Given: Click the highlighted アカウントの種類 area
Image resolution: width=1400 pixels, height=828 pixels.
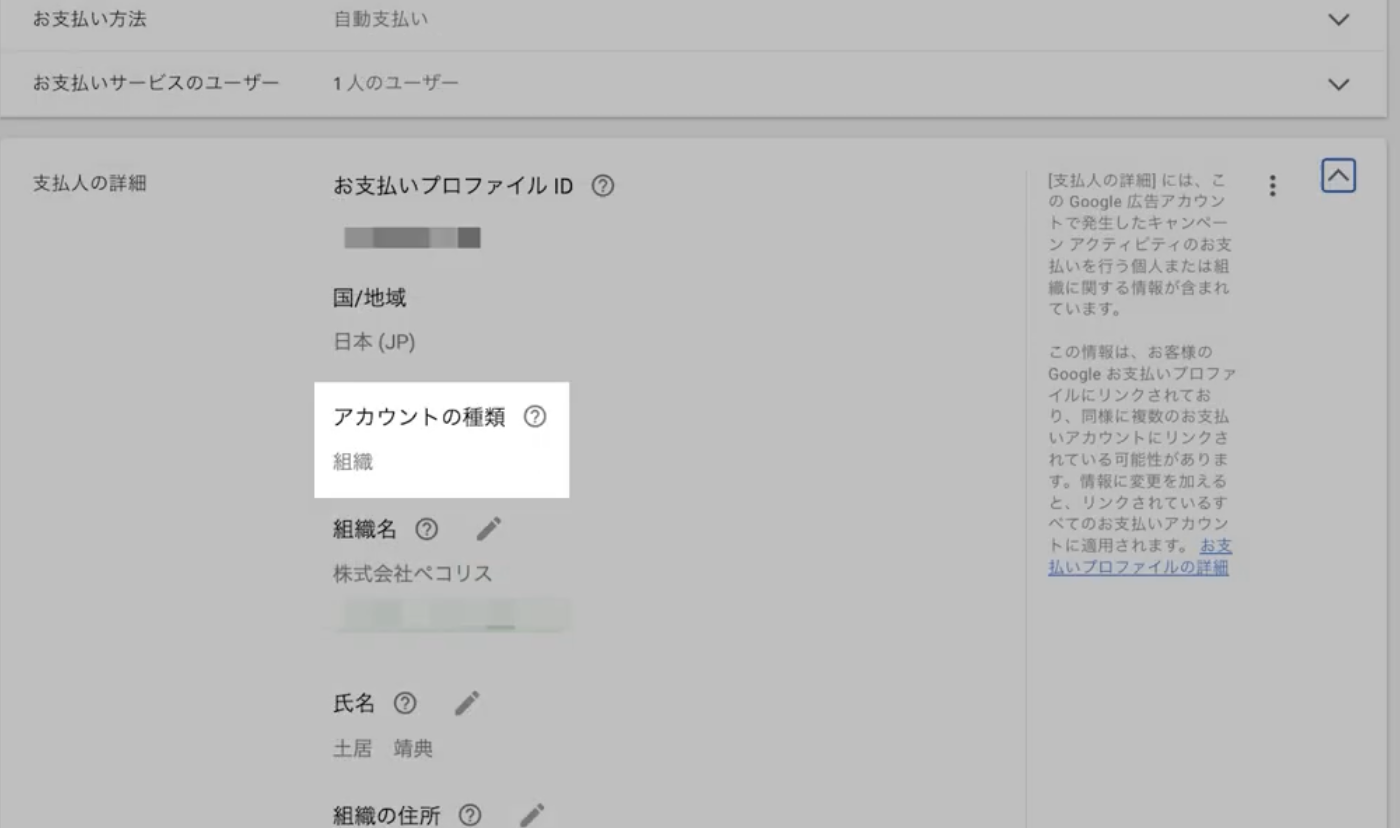Looking at the screenshot, I should point(440,438).
